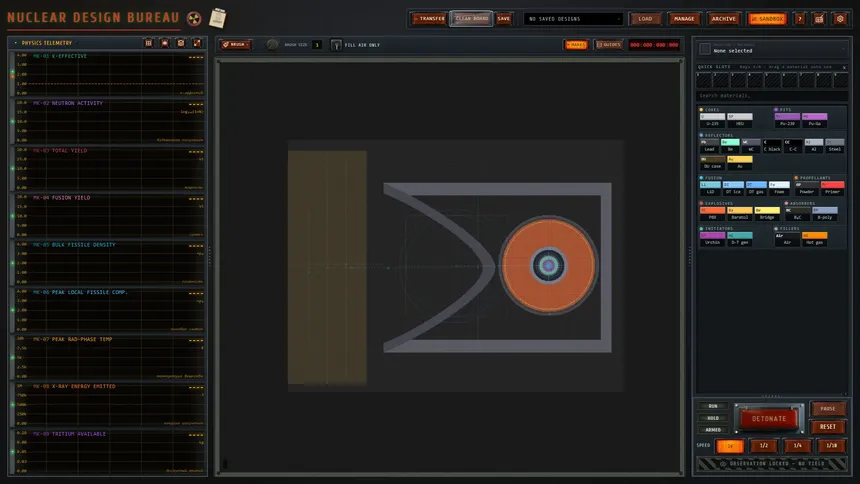The width and height of the screenshot is (860, 484).
Task: Click the radiation trefoil logo icon
Action: [x=194, y=19]
